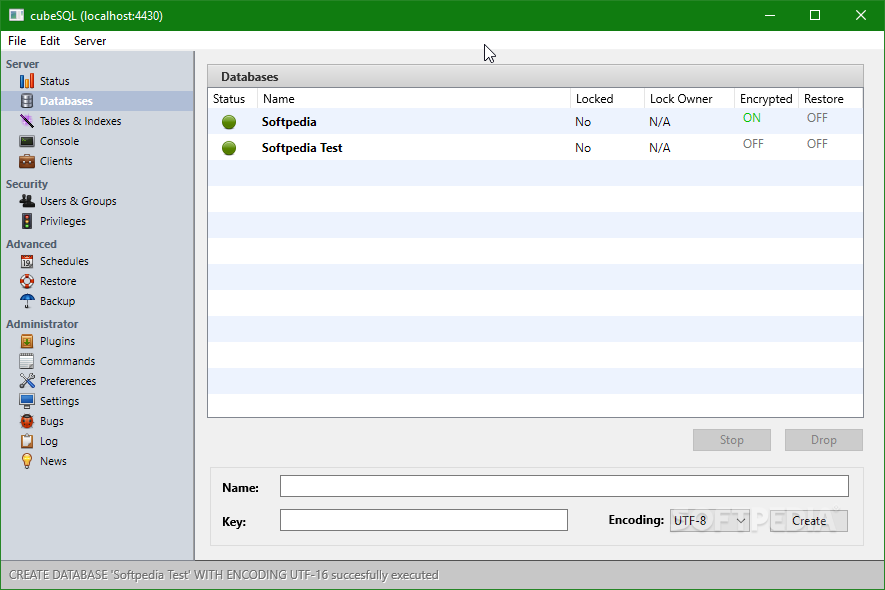Image resolution: width=885 pixels, height=590 pixels.
Task: Open the News lightbulb icon
Action: (x=27, y=461)
